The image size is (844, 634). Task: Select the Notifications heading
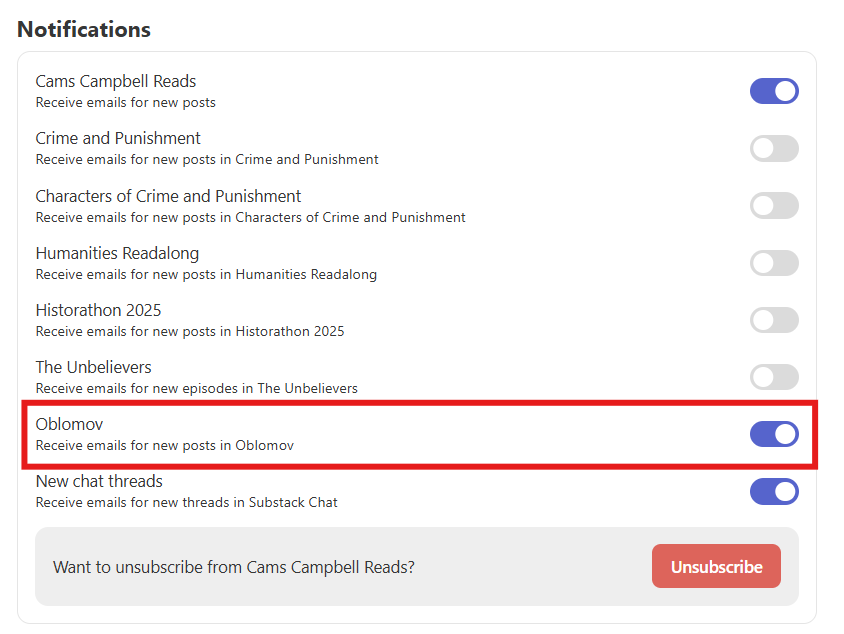click(84, 30)
